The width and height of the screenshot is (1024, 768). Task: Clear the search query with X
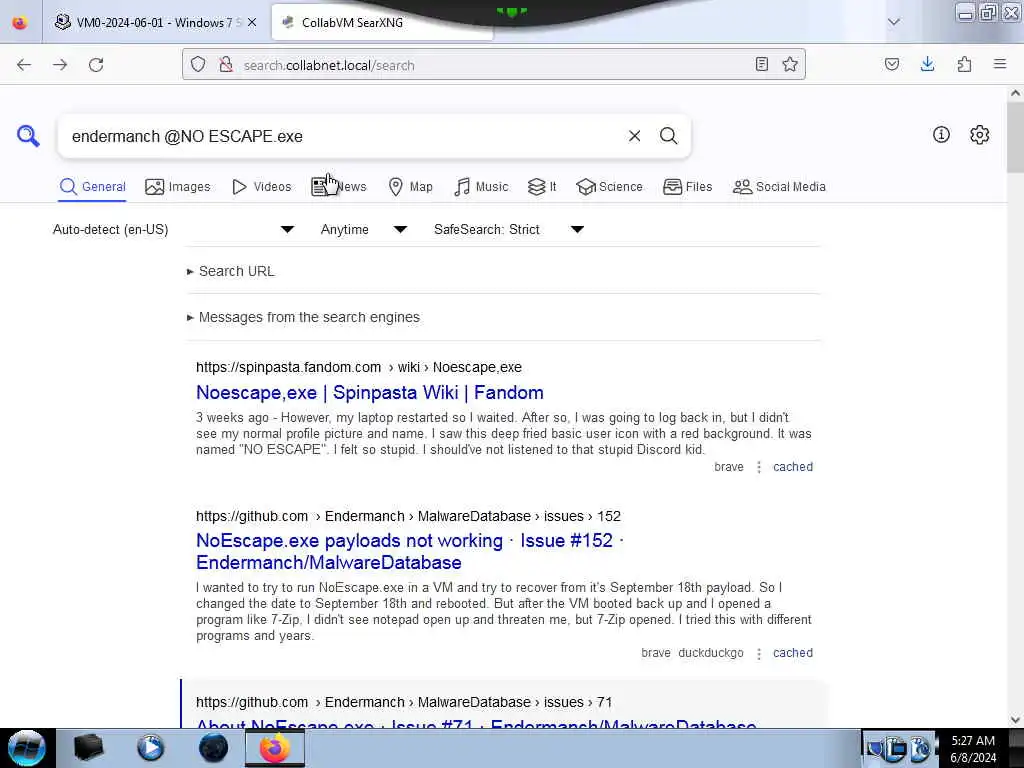[x=634, y=136]
